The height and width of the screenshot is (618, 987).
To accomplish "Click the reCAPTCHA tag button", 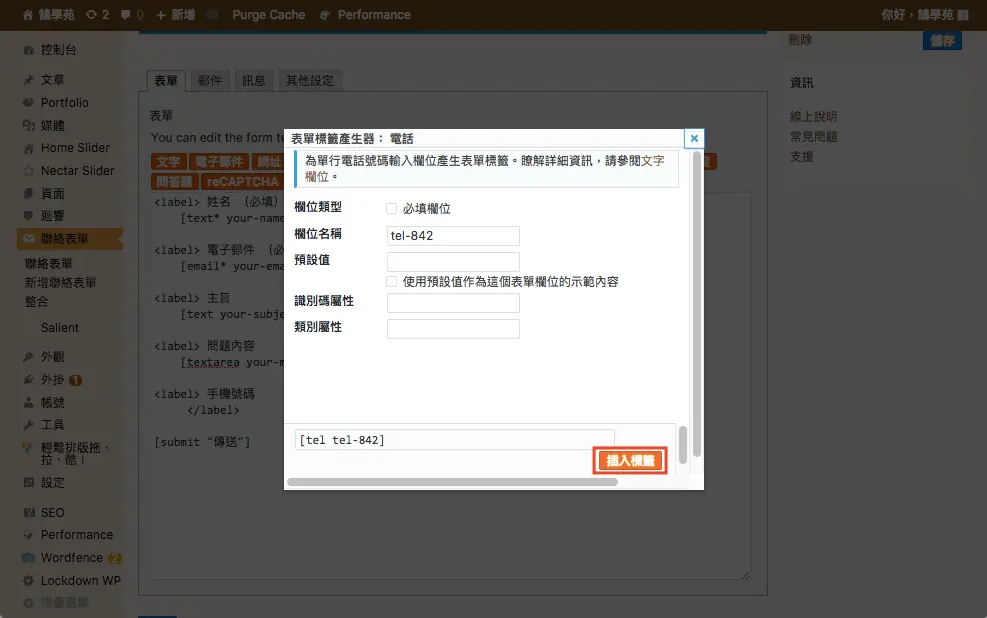I will tap(242, 182).
